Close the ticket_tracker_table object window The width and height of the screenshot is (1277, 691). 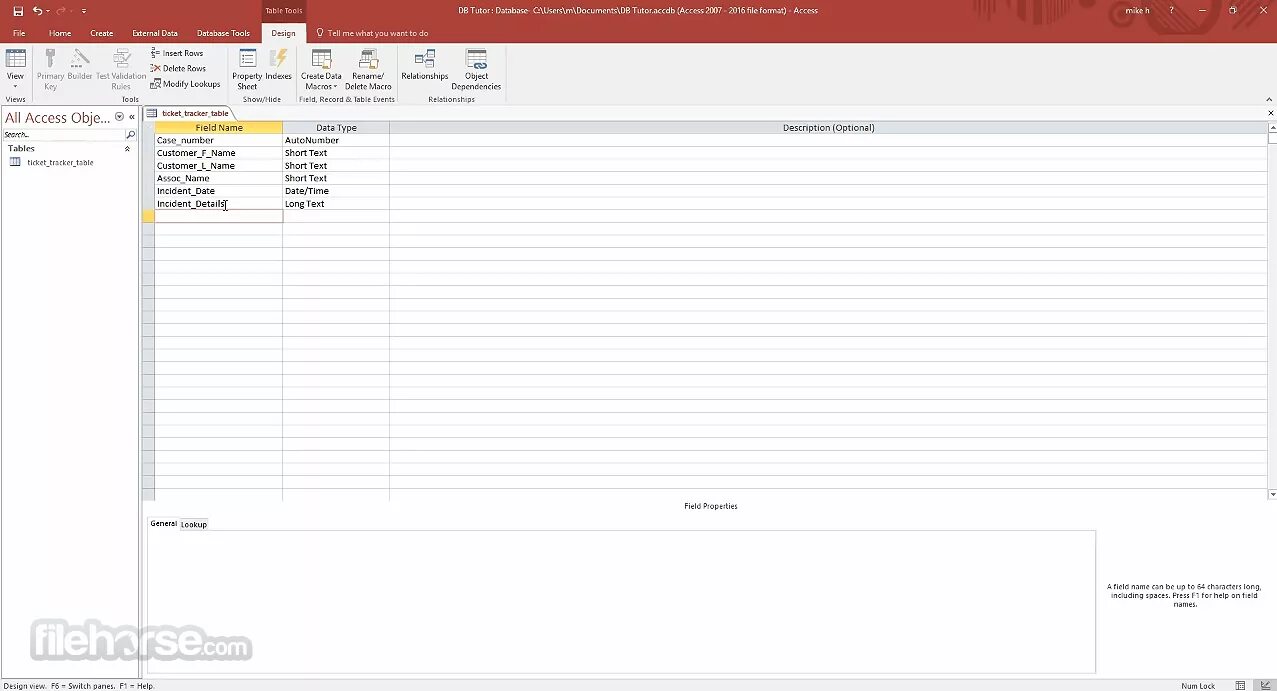(1271, 113)
